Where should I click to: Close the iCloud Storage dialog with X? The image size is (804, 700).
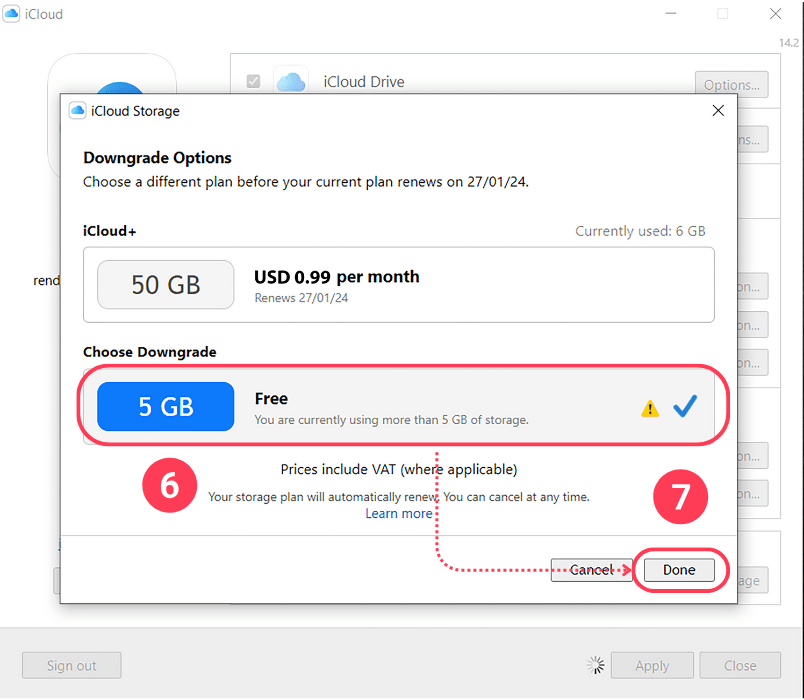[x=718, y=110]
